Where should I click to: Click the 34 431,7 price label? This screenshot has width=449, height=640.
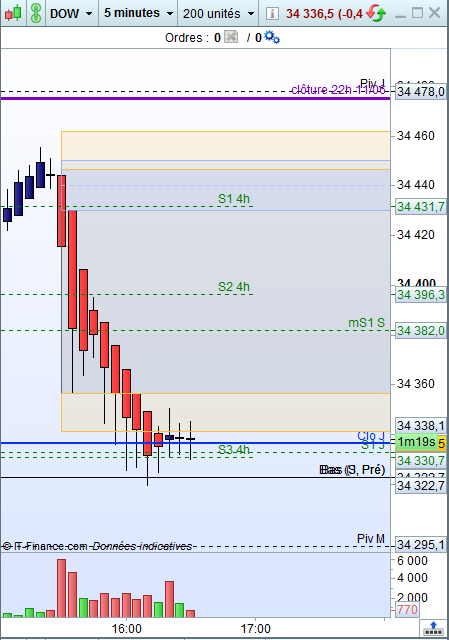coord(421,207)
